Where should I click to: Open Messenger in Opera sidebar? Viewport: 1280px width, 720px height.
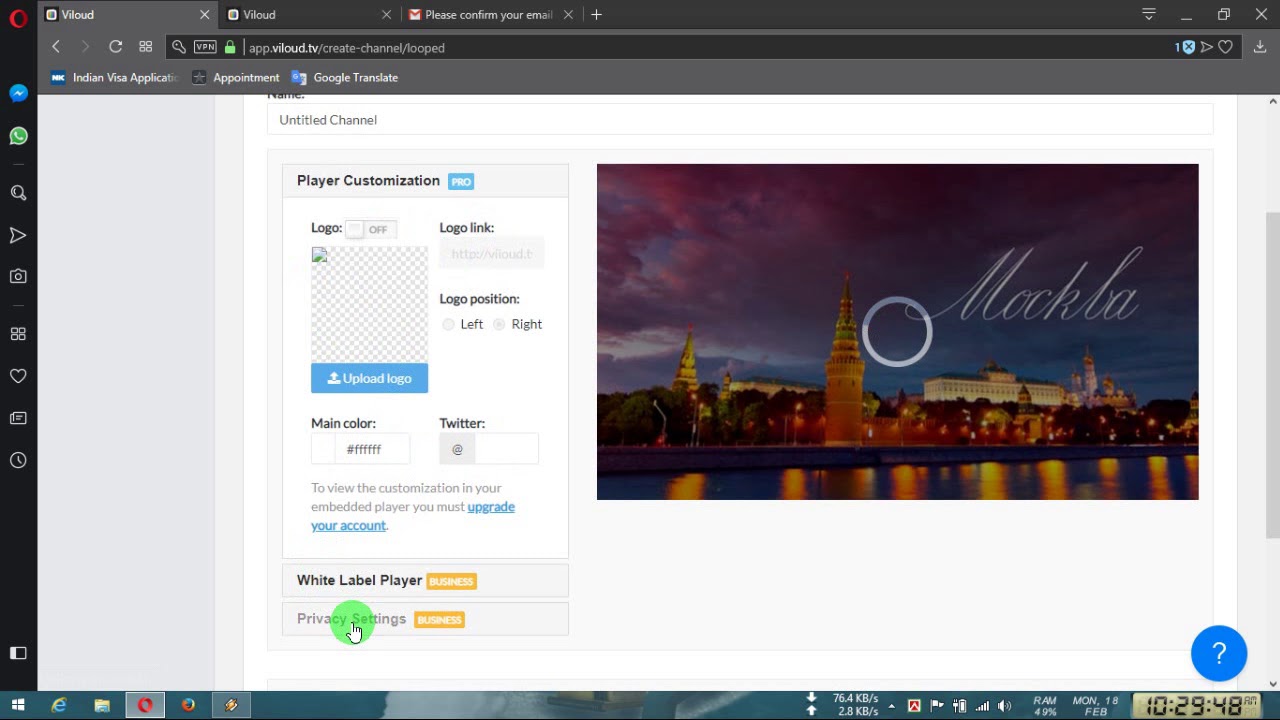click(18, 93)
